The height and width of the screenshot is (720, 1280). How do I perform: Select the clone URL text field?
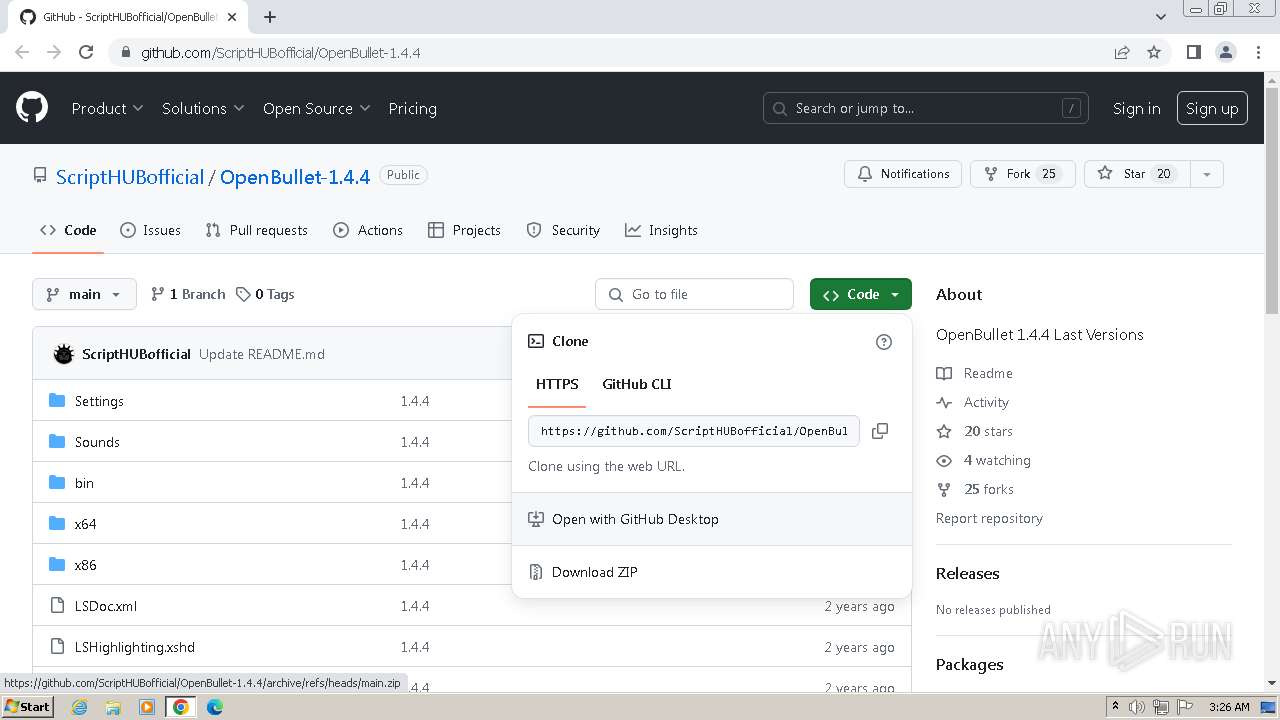[694, 431]
